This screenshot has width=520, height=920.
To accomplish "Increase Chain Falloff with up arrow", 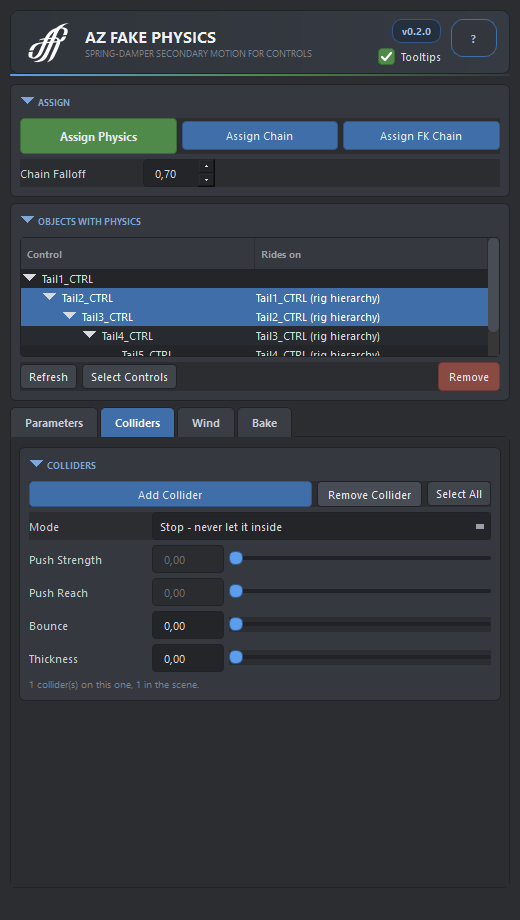I will pos(206,167).
